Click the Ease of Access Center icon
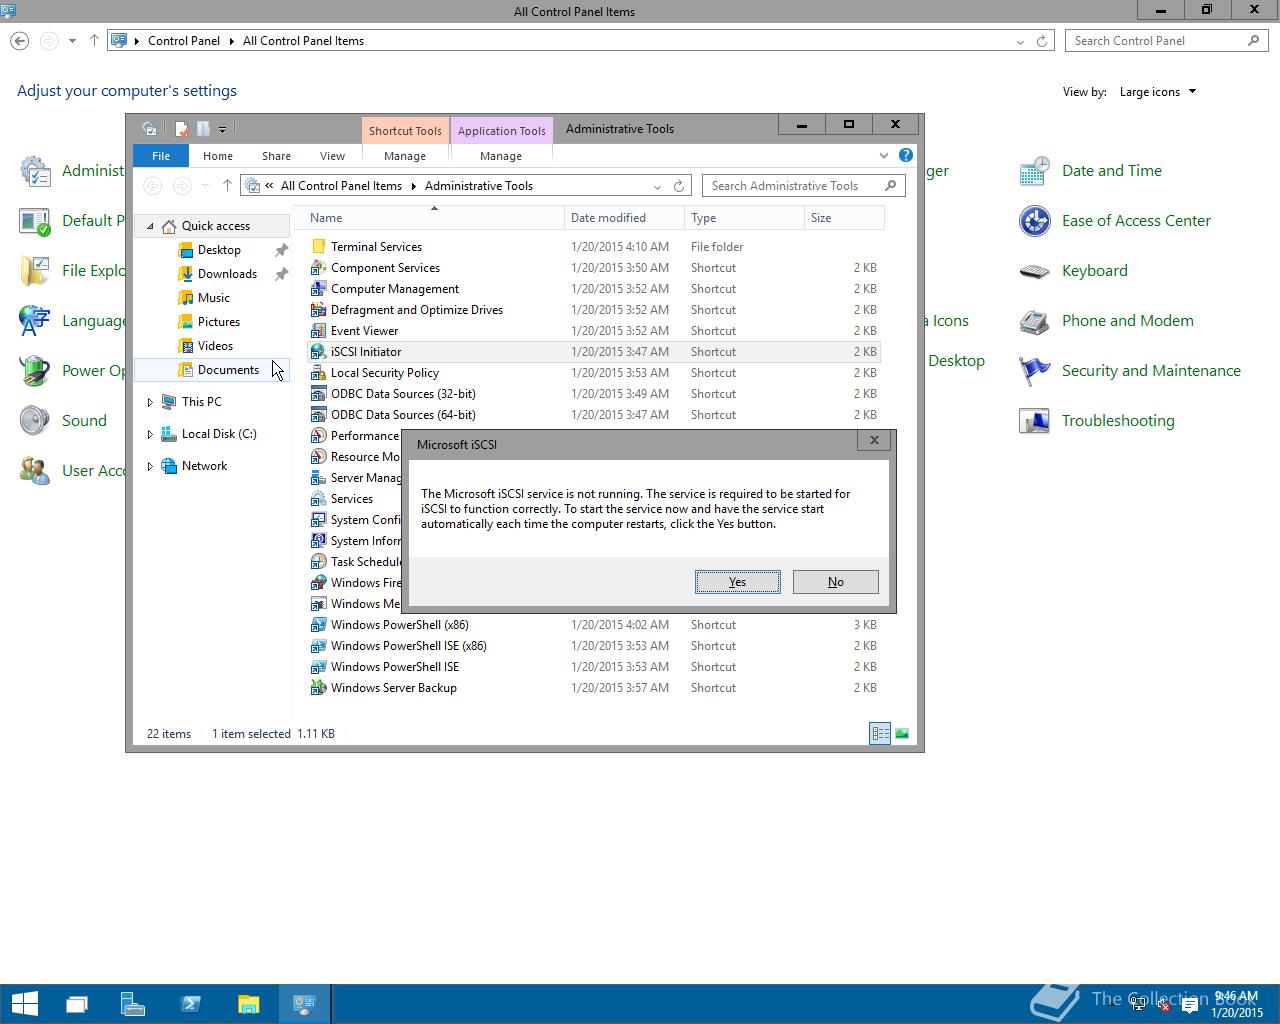1280x1024 pixels. pos(1034,221)
